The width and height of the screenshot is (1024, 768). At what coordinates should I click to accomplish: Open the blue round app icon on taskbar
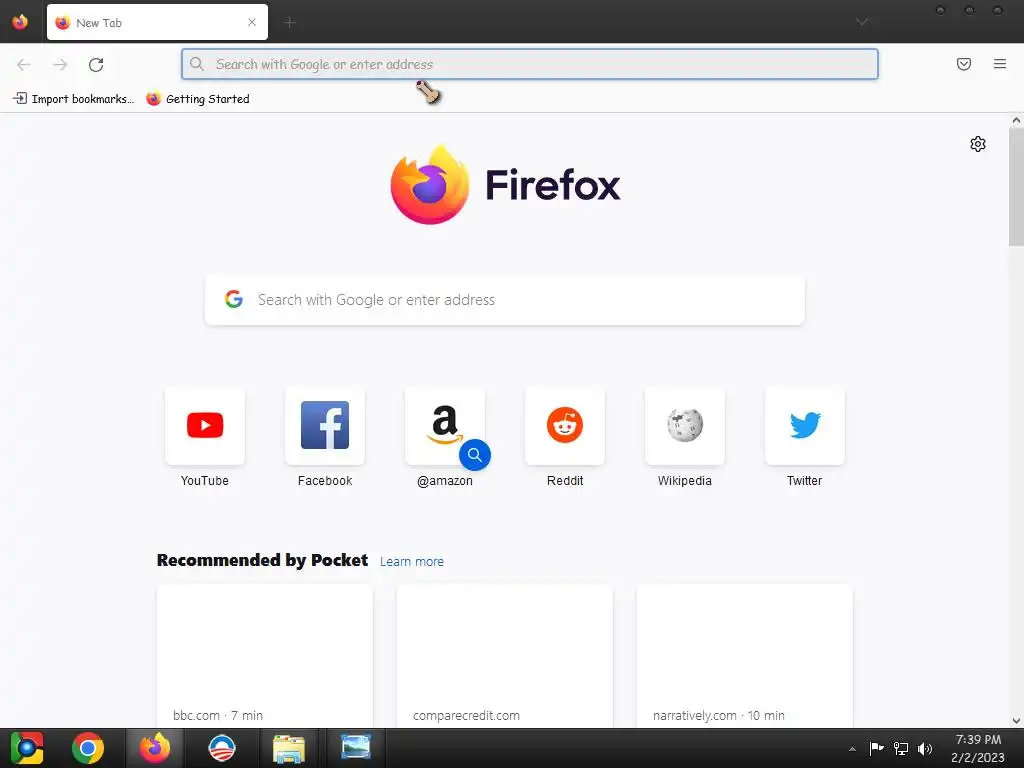(x=221, y=748)
